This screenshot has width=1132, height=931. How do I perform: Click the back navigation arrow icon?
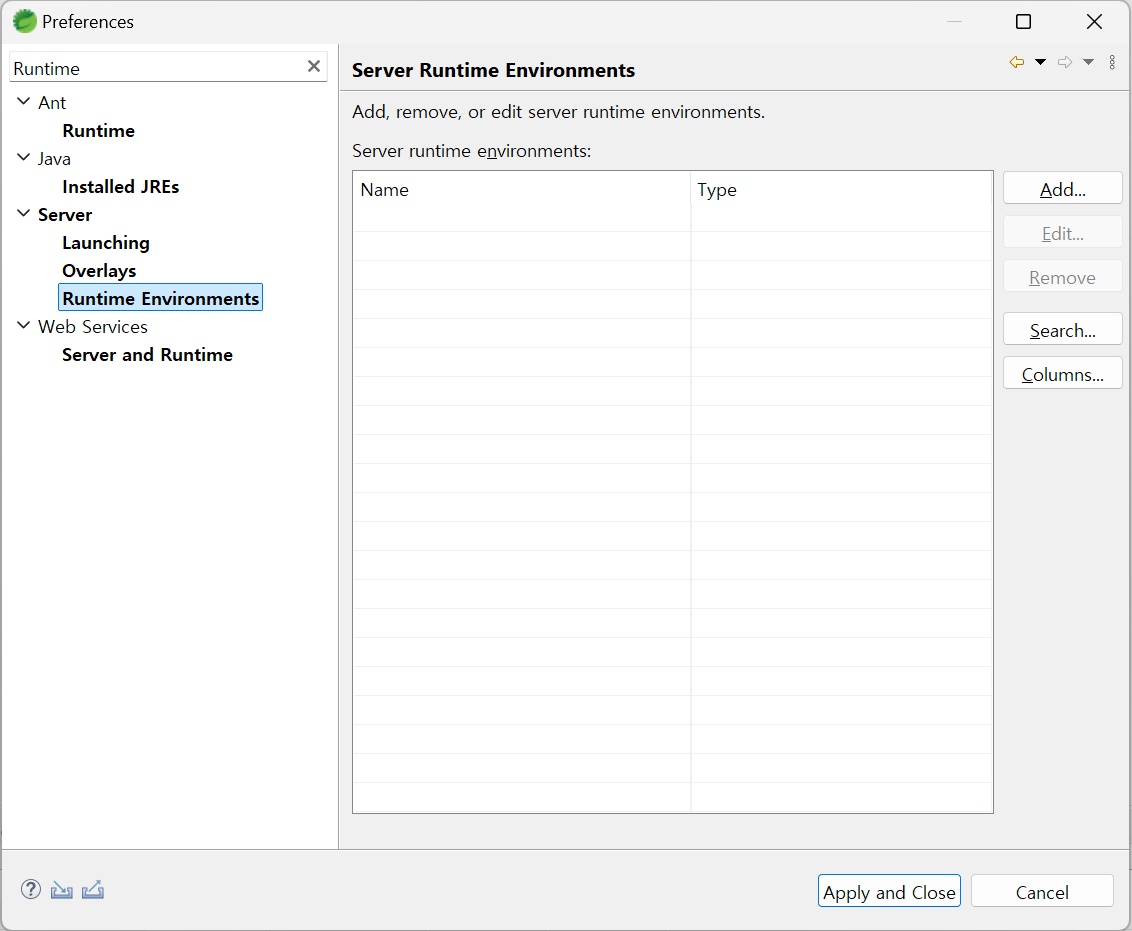[x=1017, y=62]
